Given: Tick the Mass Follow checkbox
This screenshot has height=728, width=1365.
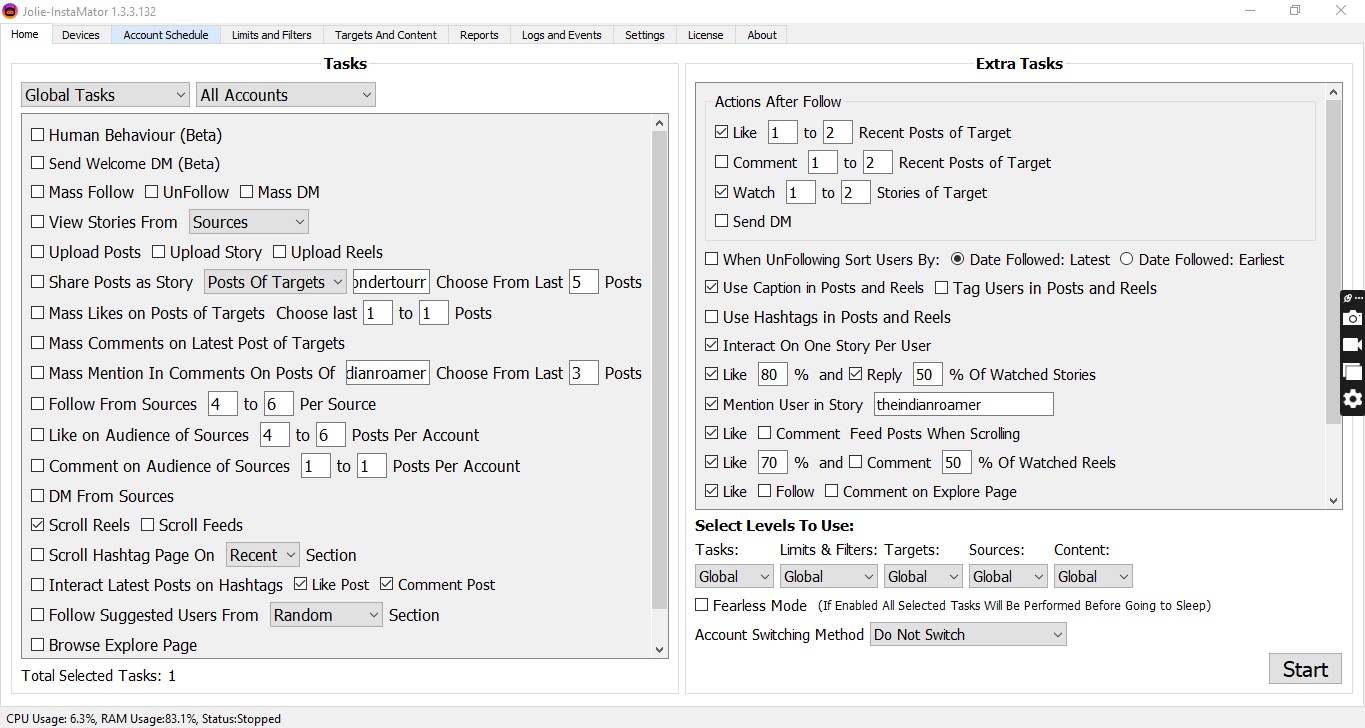Looking at the screenshot, I should point(38,192).
